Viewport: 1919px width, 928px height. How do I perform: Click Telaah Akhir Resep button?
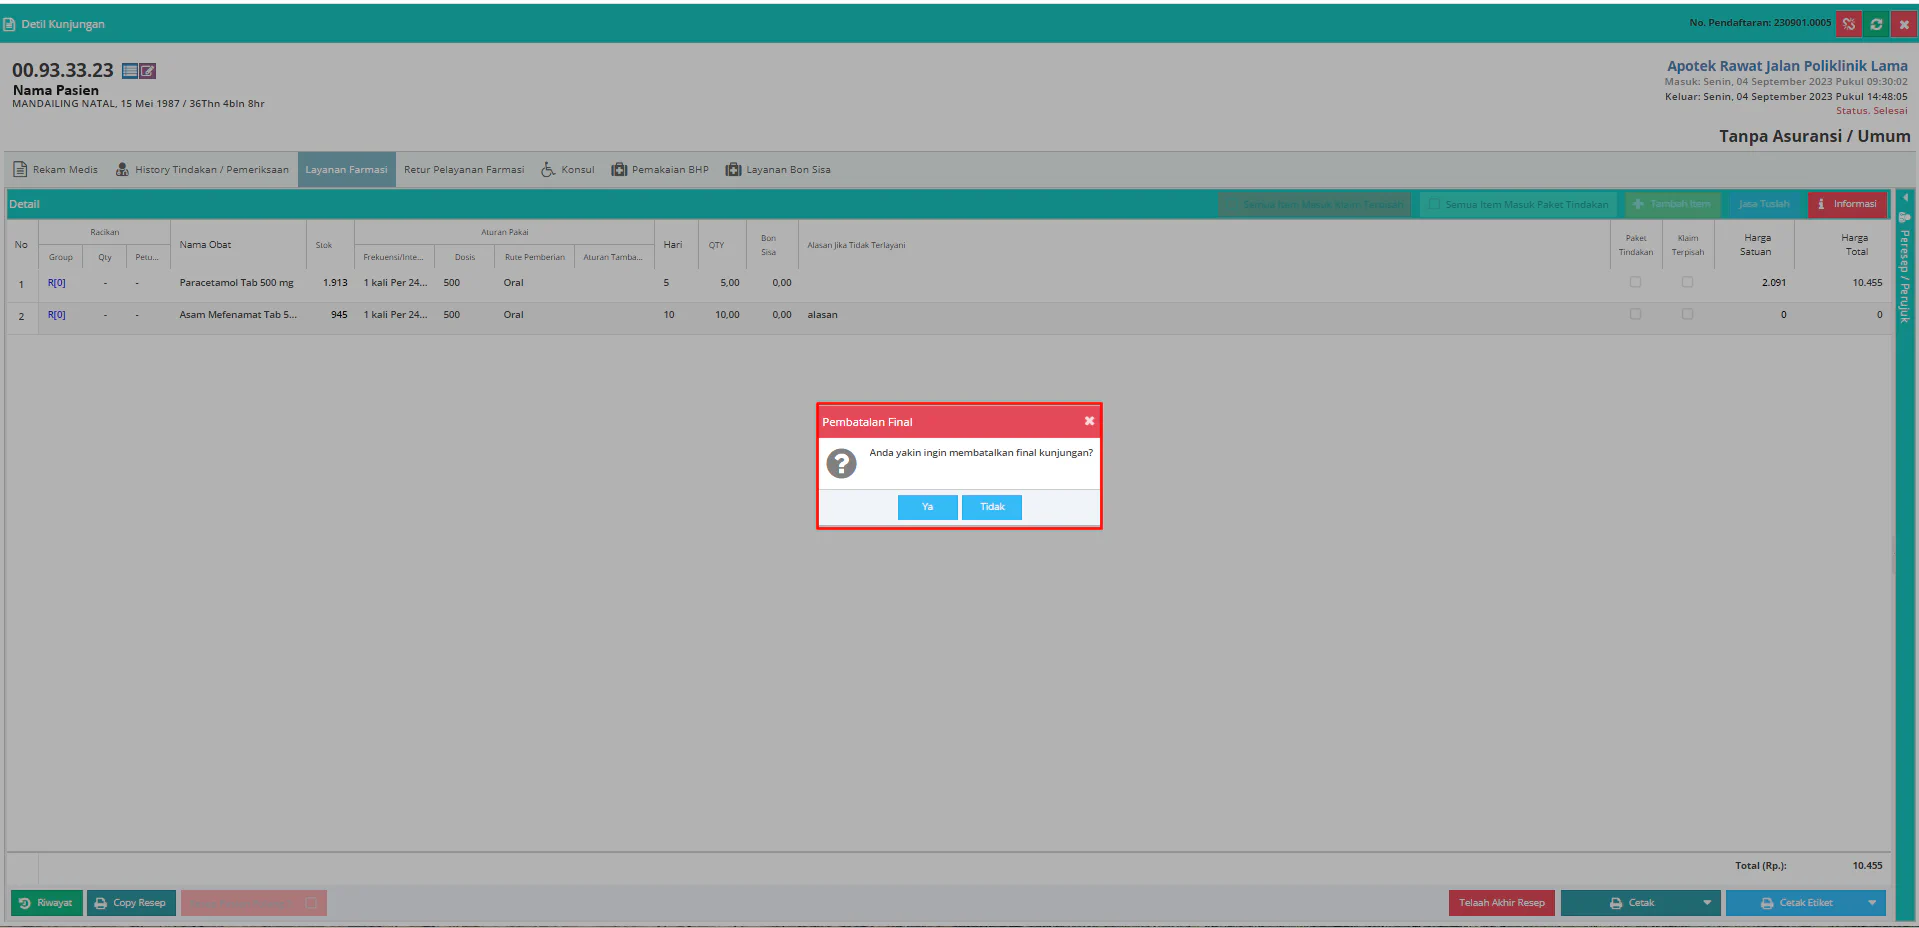click(1502, 903)
